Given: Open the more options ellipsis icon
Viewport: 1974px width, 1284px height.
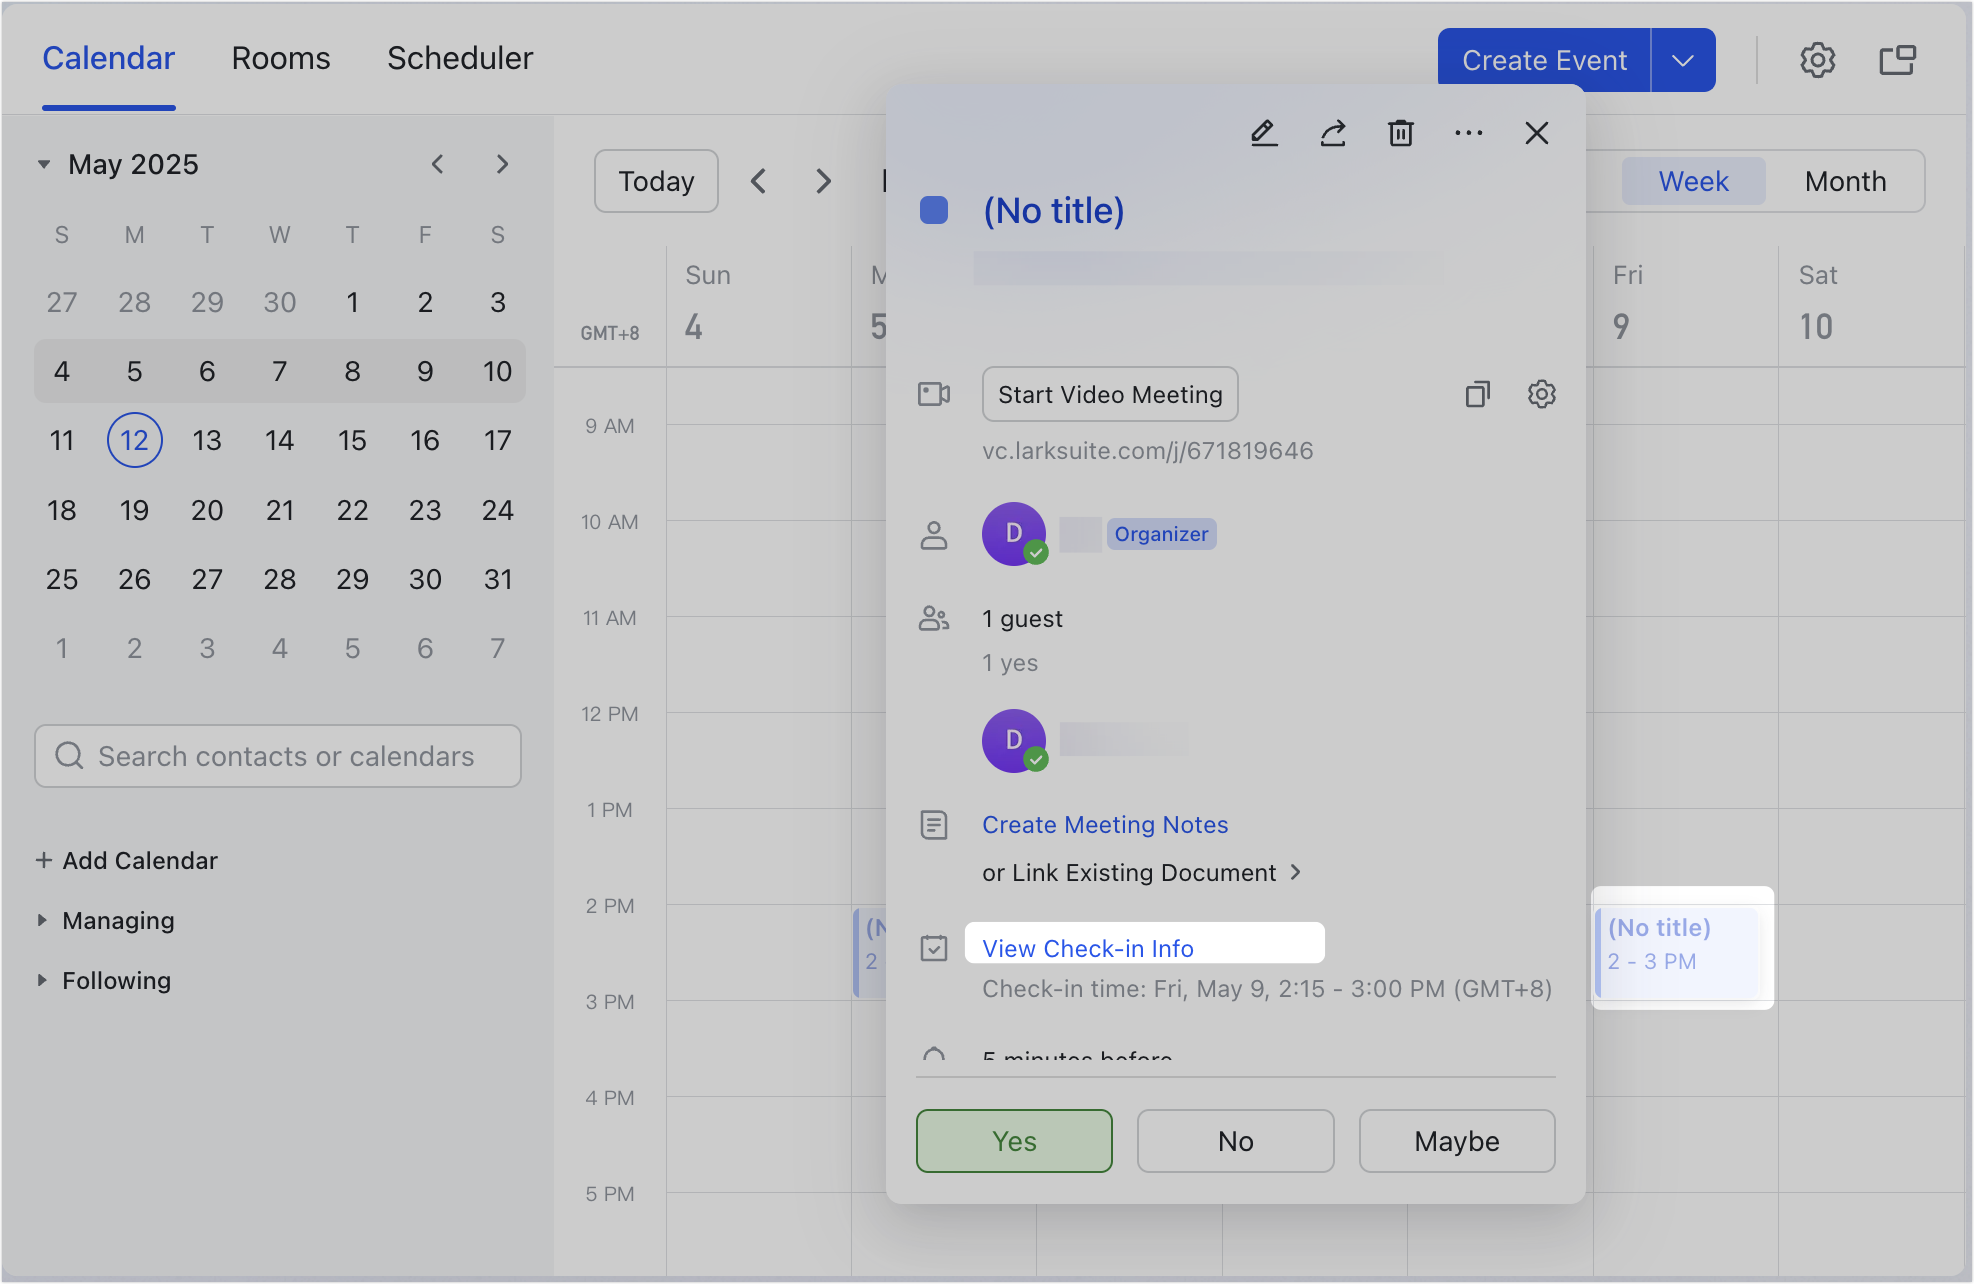Looking at the screenshot, I should coord(1468,133).
